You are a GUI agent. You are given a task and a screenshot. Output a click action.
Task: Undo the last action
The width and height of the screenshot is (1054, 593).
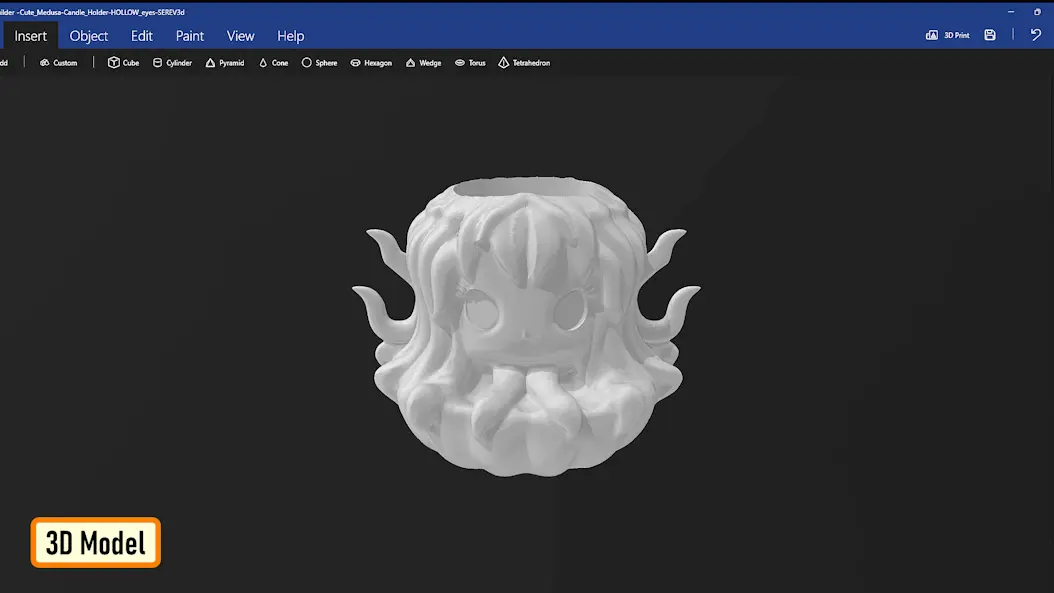click(1036, 35)
